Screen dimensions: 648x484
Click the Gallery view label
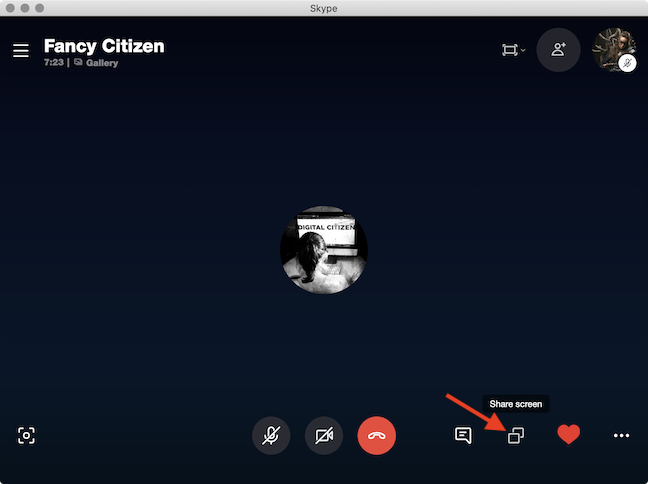coord(102,63)
